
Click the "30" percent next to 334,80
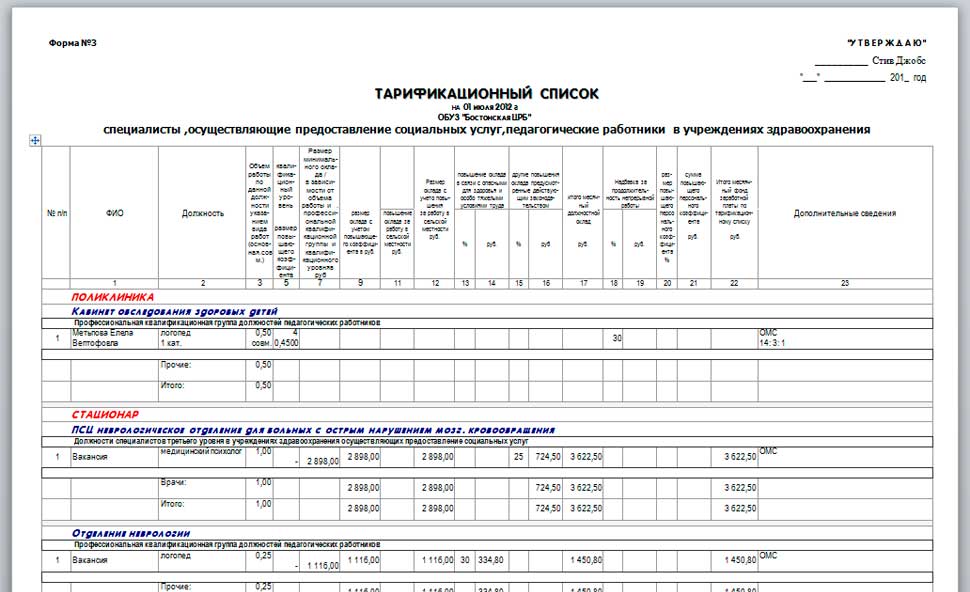(x=465, y=560)
